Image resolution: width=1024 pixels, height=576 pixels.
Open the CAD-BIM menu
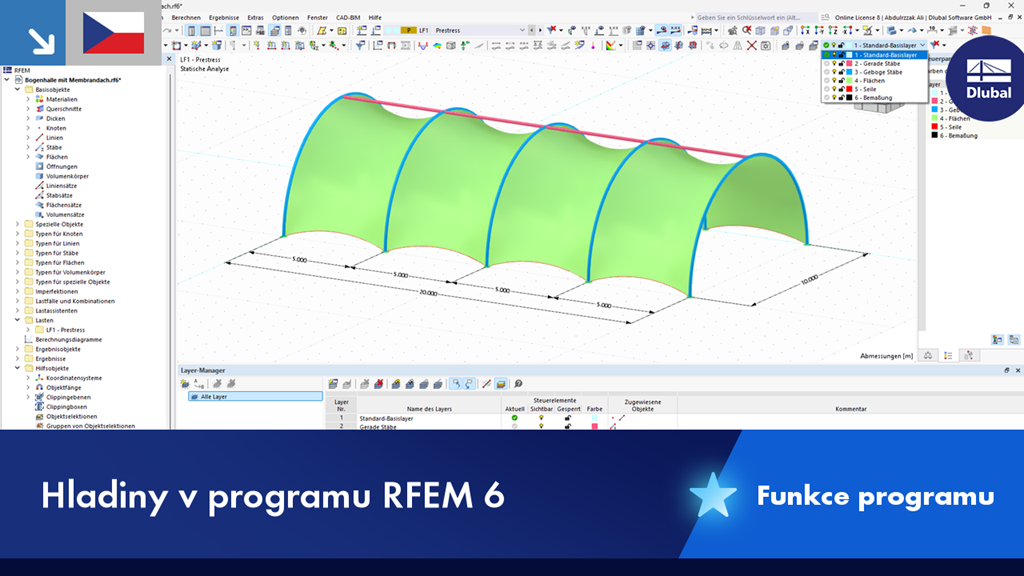point(346,17)
